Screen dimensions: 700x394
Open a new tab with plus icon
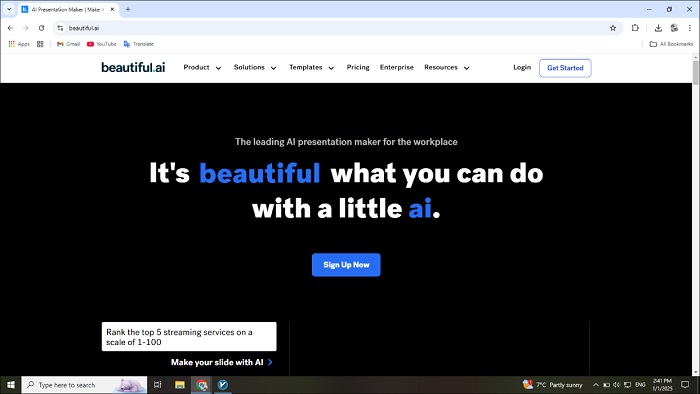coord(128,9)
